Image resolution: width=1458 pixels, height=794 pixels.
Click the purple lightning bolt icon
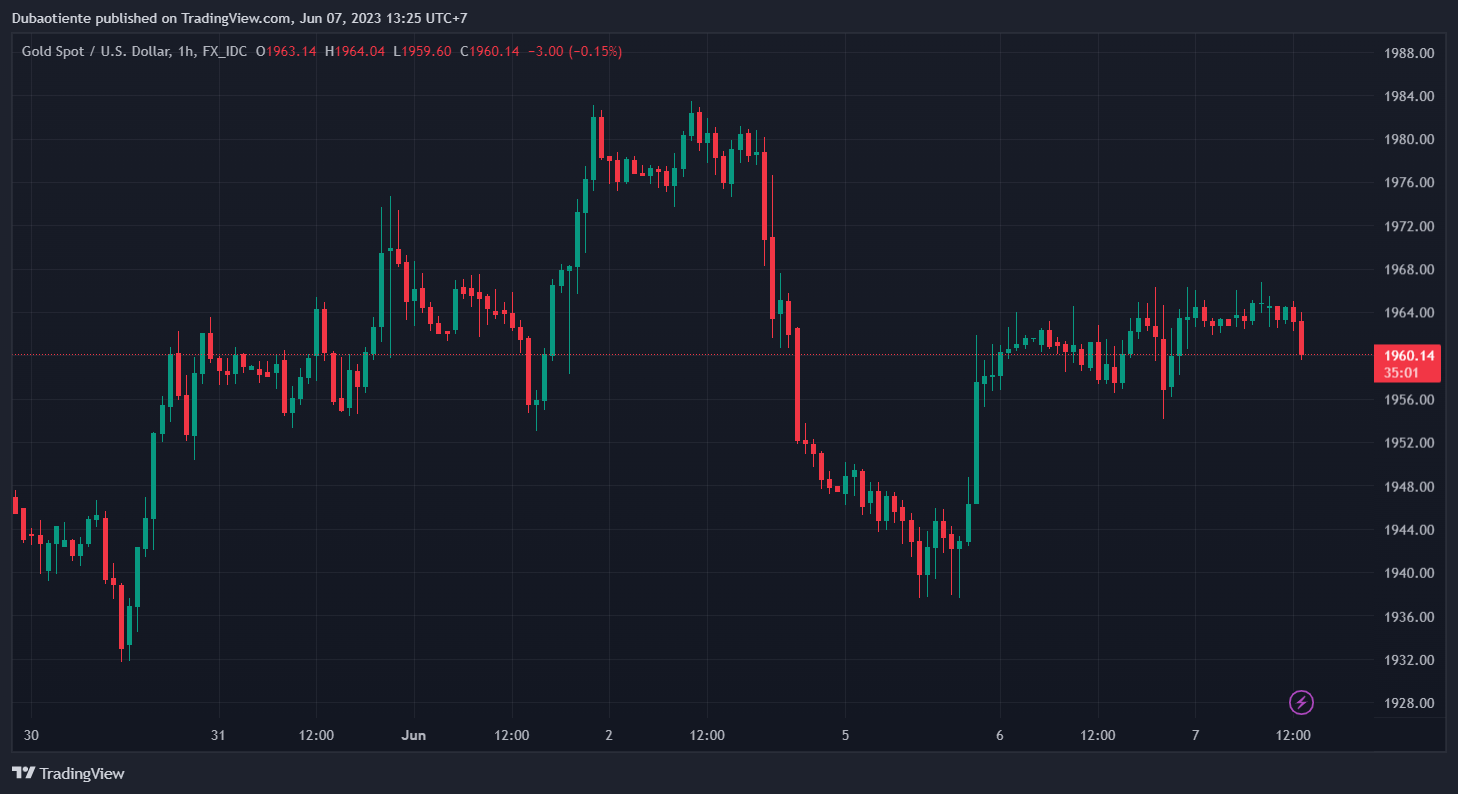tap(1301, 702)
